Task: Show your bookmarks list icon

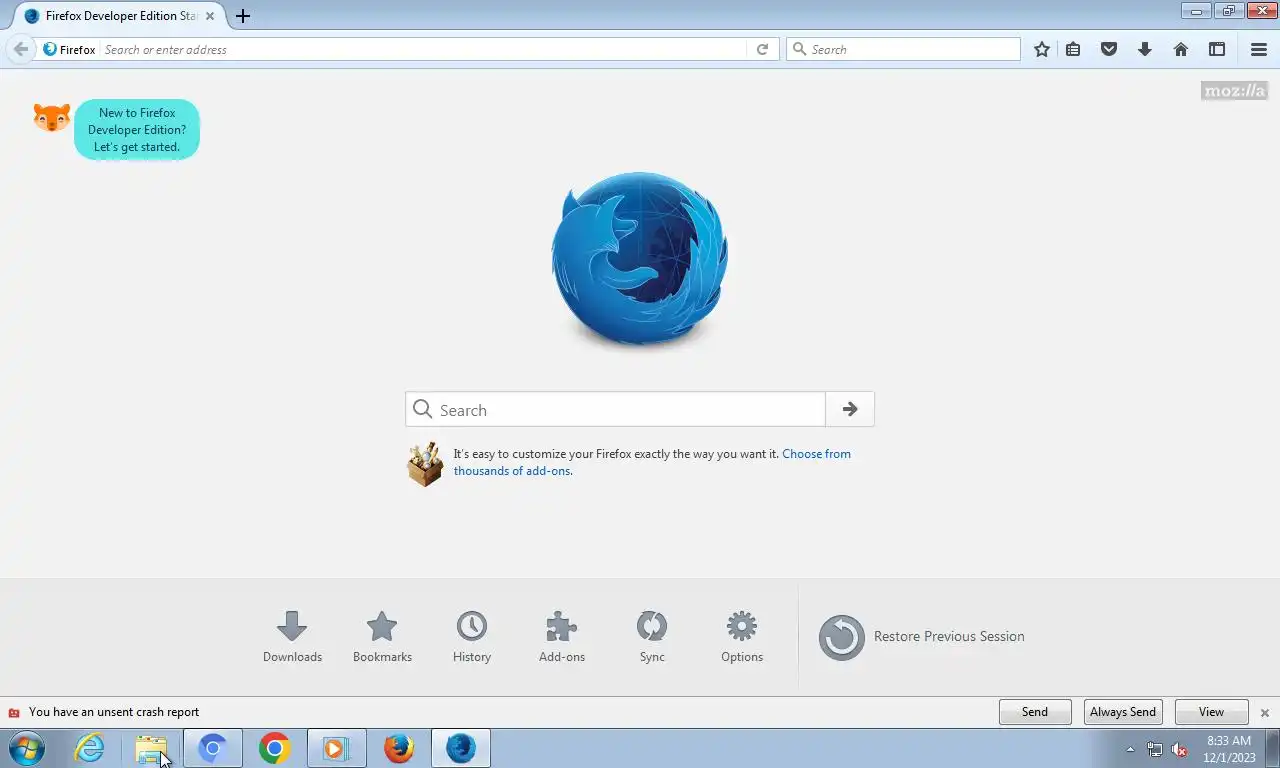Action: point(1073,49)
